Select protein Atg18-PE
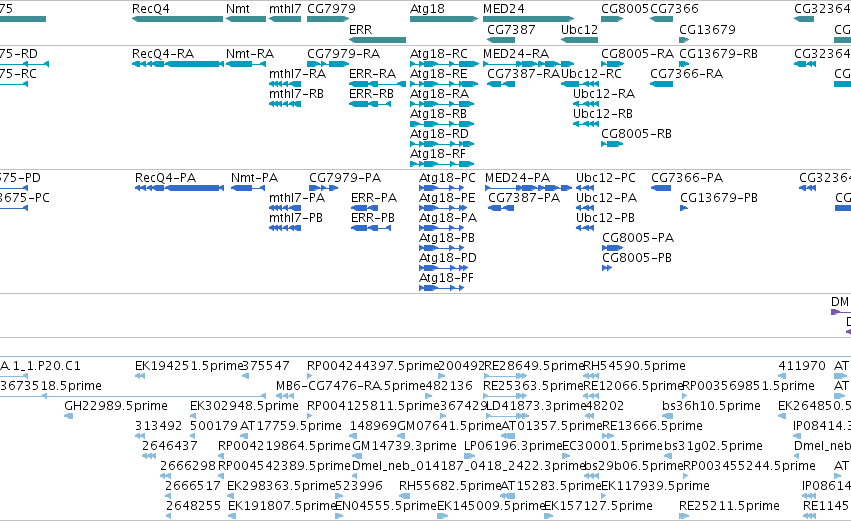Screen dimensions: 851x521 coord(443,208)
